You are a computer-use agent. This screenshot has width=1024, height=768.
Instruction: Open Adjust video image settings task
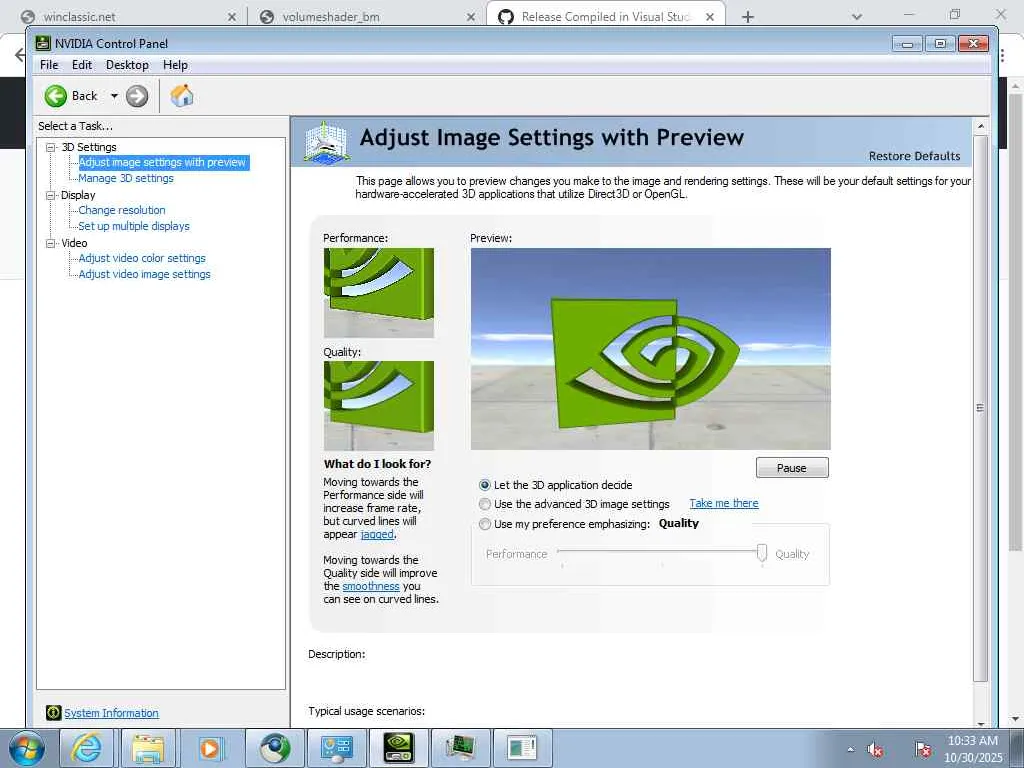[x=144, y=274]
